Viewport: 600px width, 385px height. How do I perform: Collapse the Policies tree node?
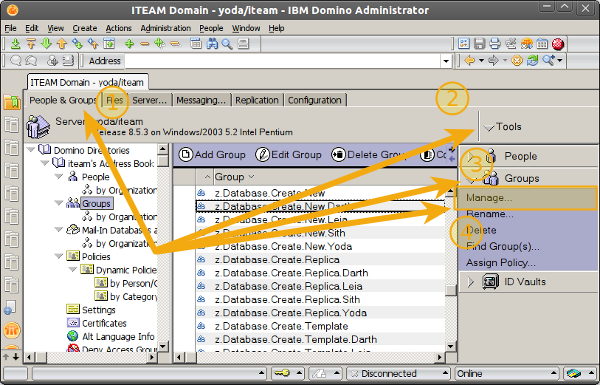[x=59, y=256]
